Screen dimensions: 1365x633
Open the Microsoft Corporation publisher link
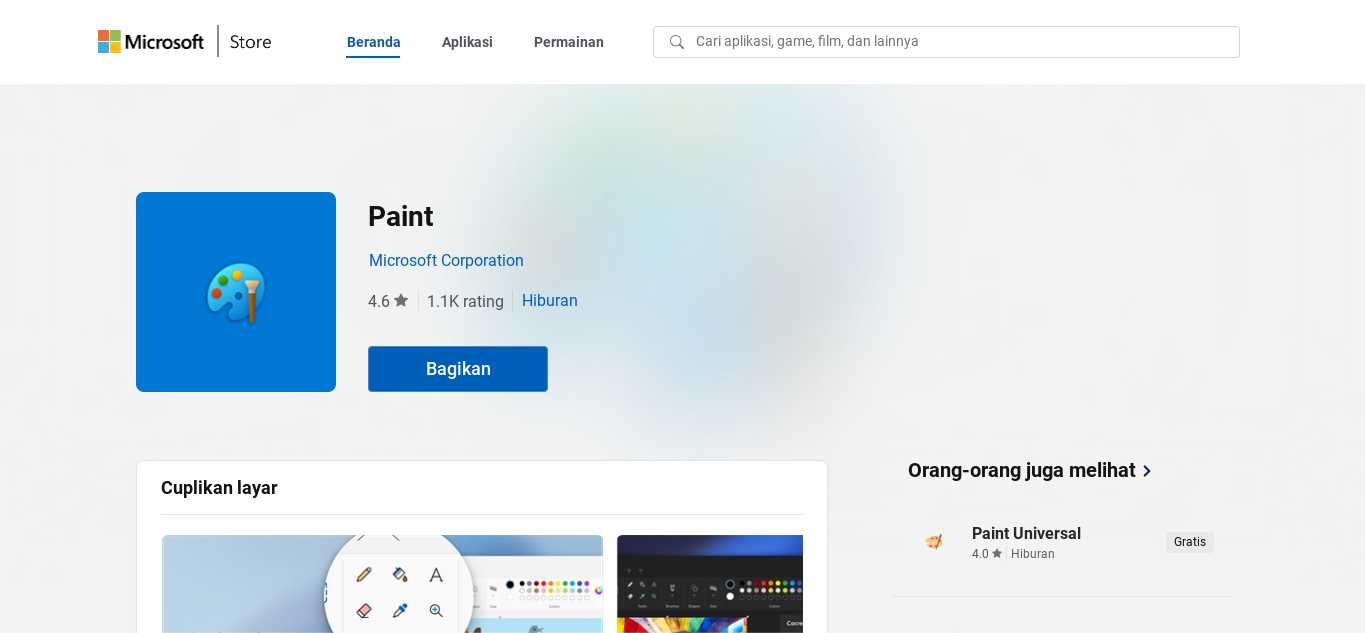point(446,260)
